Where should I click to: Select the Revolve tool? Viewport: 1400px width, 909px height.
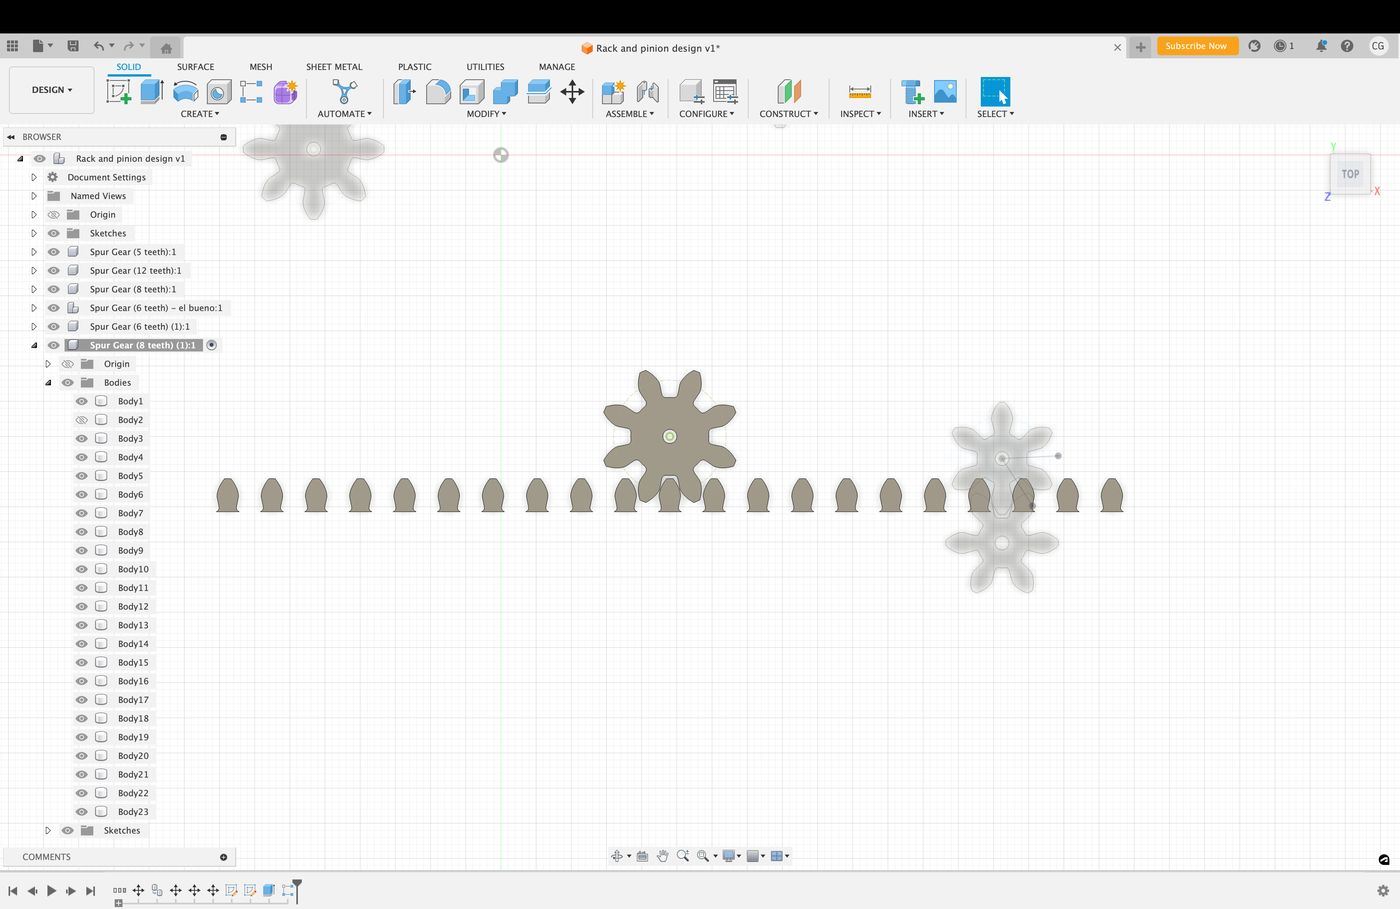185,92
